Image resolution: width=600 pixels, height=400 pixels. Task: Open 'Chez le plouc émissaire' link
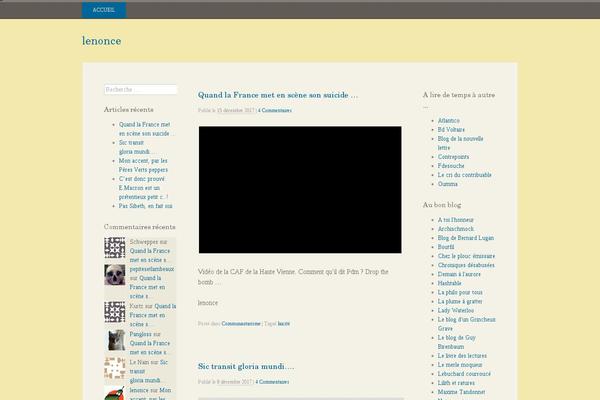pos(466,256)
